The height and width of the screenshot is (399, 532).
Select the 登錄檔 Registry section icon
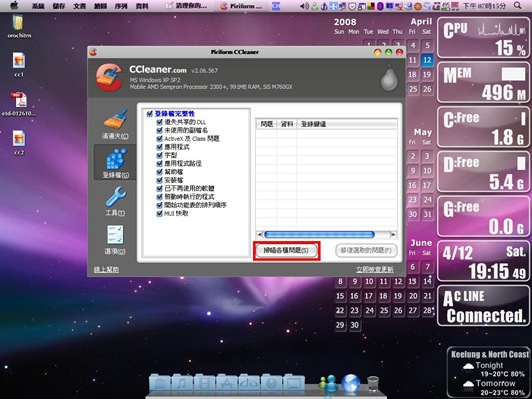pos(115,163)
